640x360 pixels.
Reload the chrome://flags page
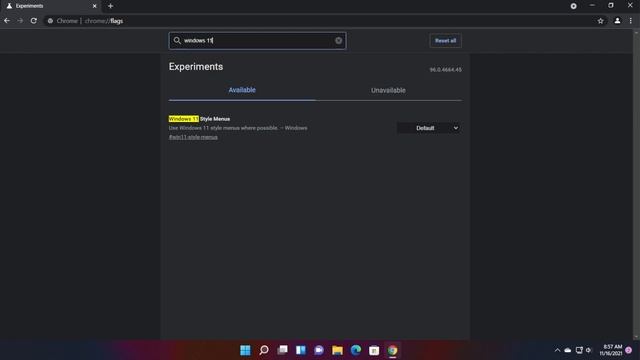click(34, 20)
